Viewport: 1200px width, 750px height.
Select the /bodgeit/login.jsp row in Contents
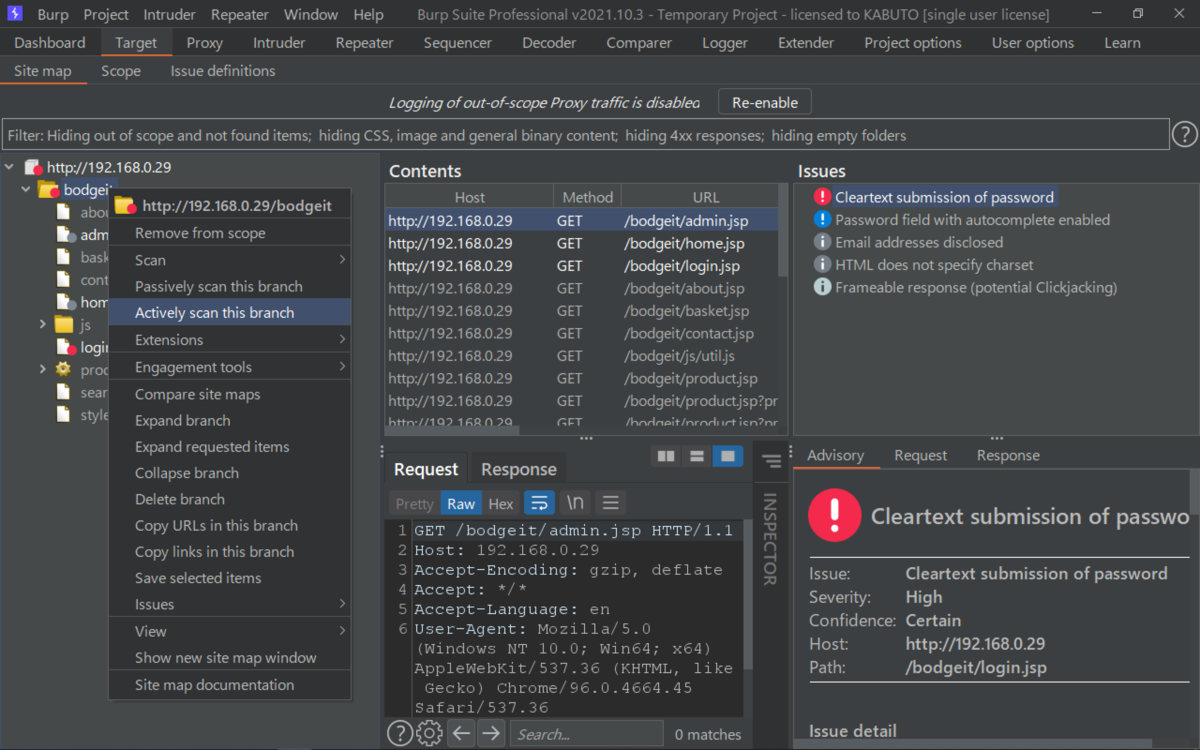582,266
